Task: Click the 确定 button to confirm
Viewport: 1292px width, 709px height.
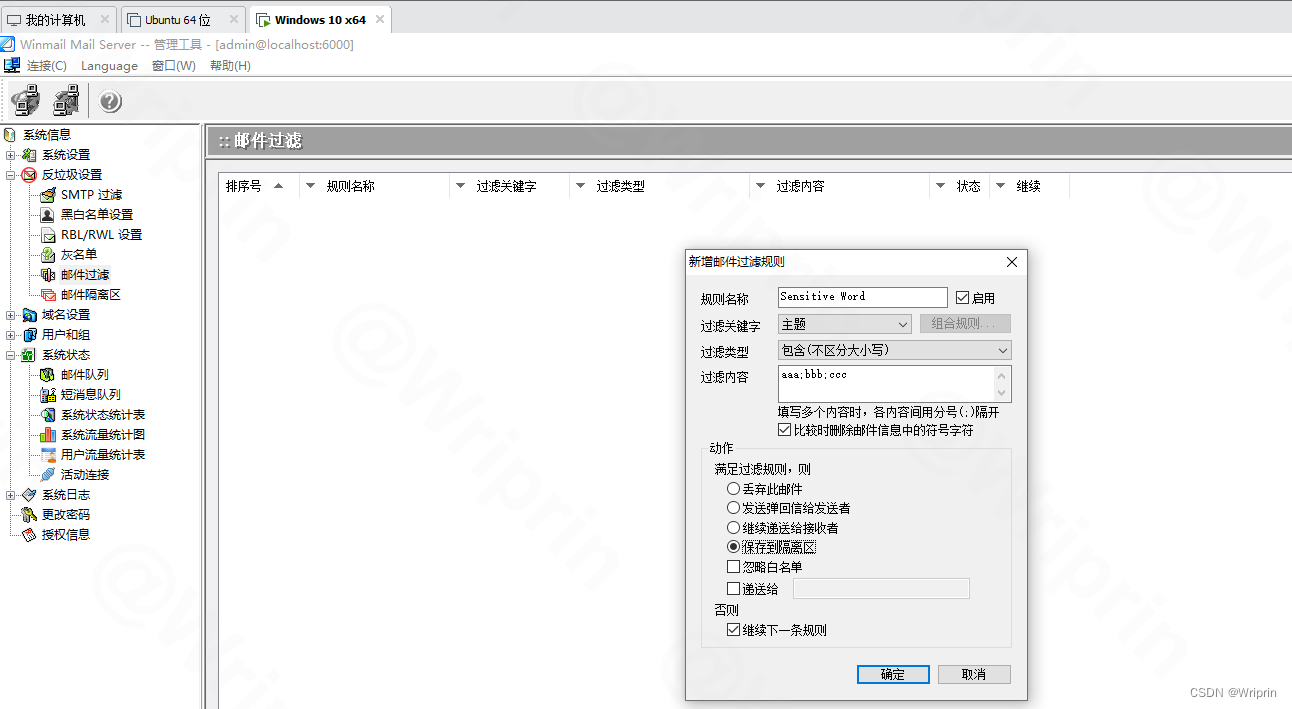Action: (x=892, y=674)
